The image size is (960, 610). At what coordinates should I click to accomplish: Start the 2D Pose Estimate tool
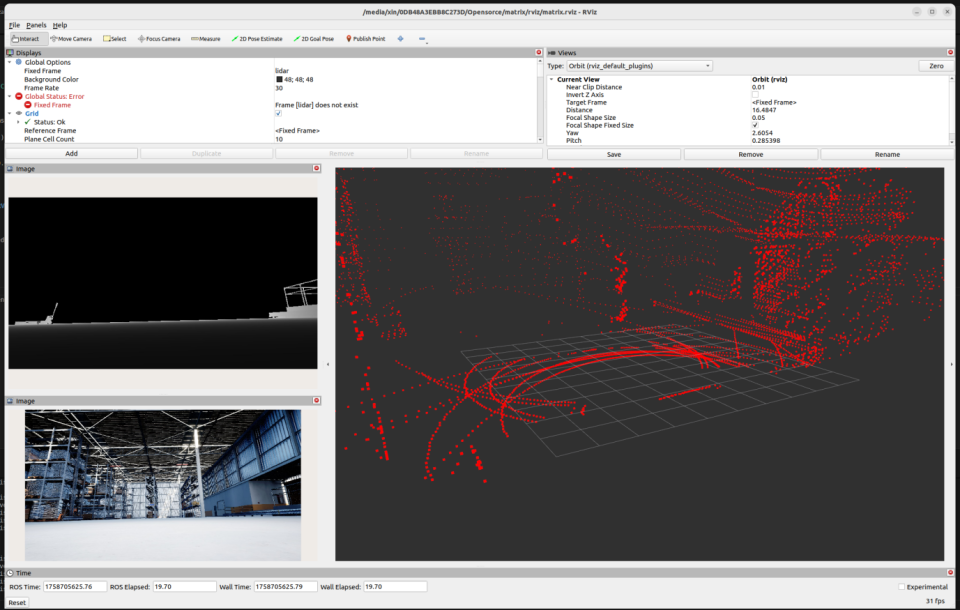(258, 39)
